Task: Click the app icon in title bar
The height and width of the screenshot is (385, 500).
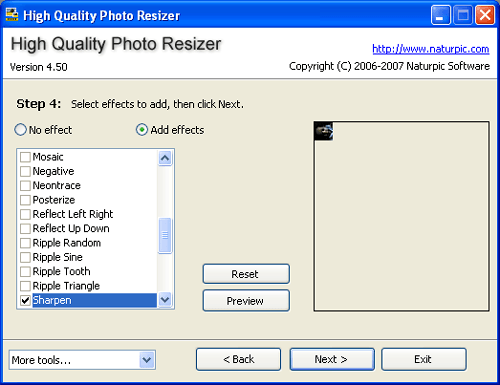Action: [12, 15]
